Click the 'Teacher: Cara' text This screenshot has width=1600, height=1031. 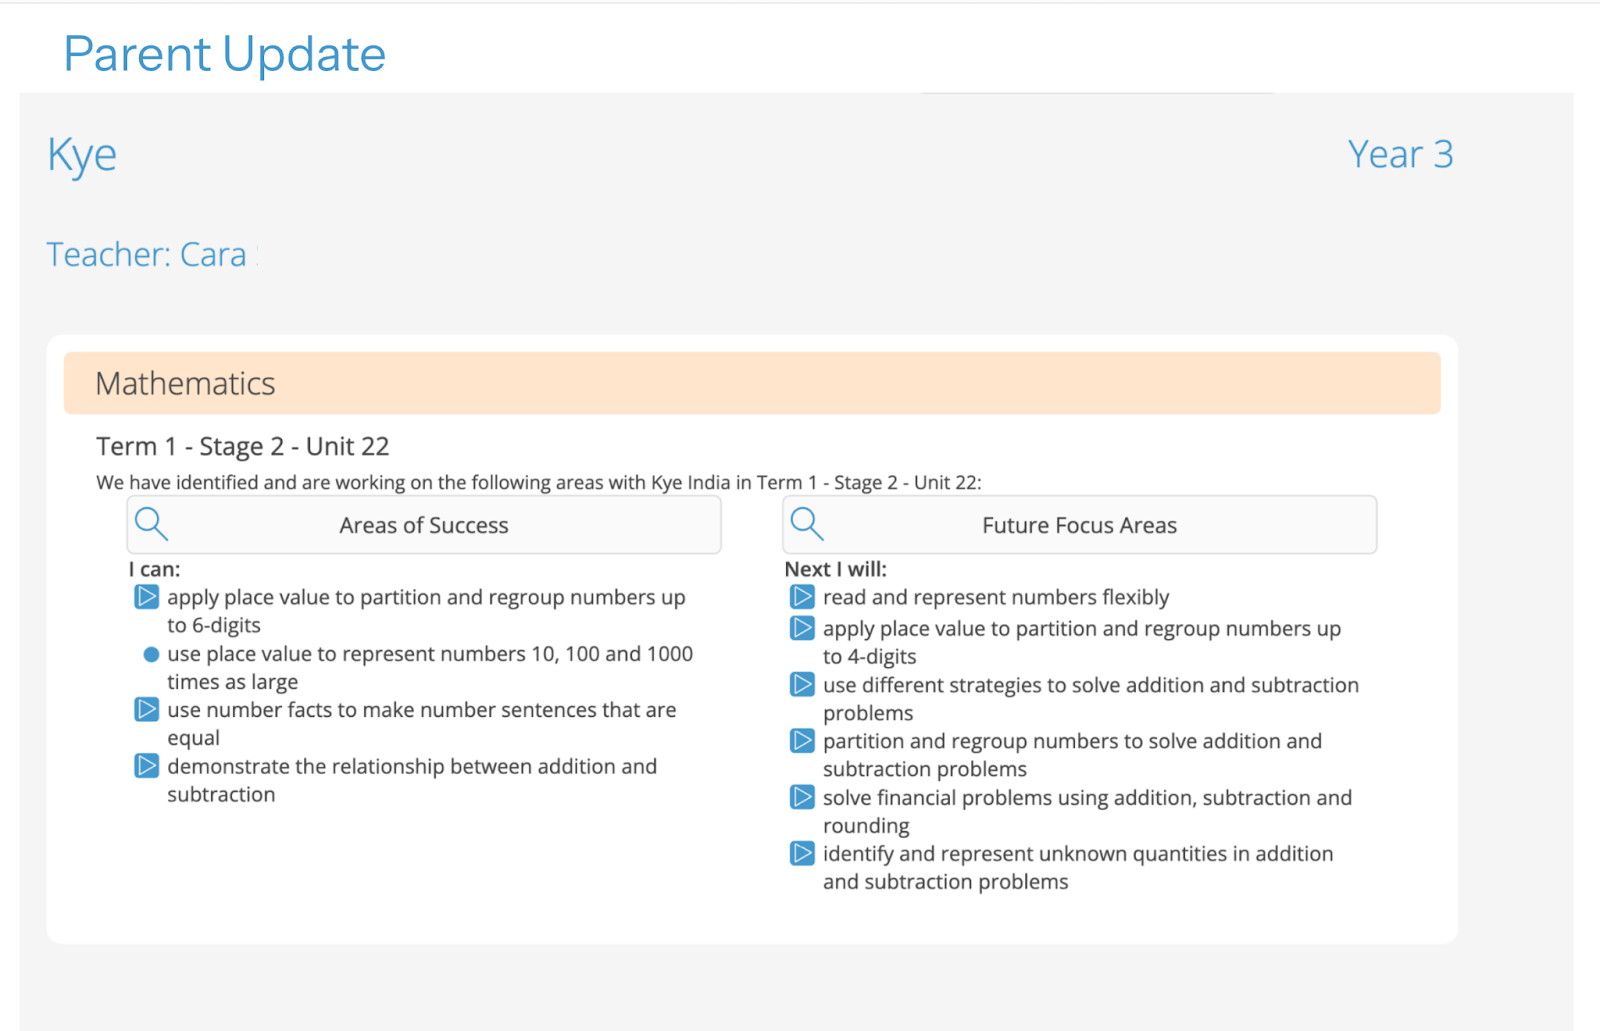point(147,255)
